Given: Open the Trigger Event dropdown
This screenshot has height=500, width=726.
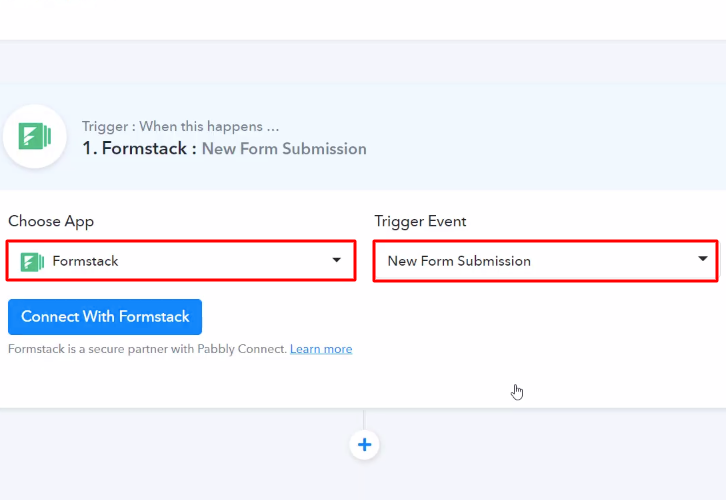Looking at the screenshot, I should coord(545,261).
